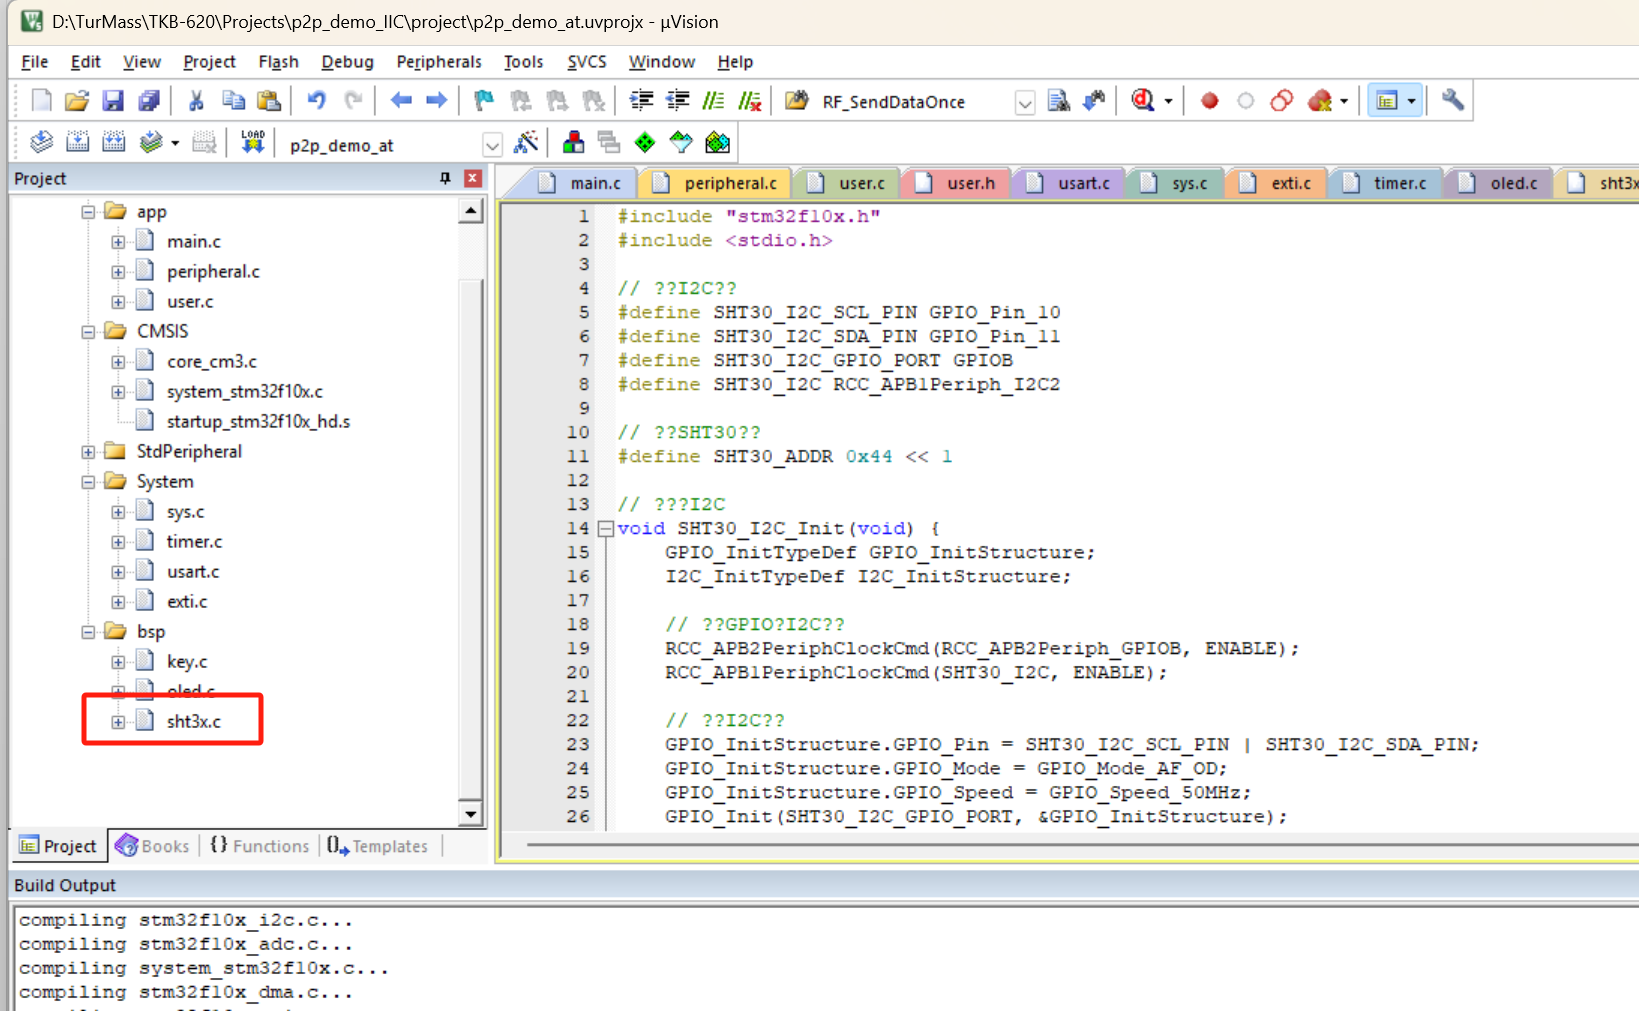The image size is (1639, 1011).
Task: Expand the StdPeripheral folder
Action: (88, 451)
